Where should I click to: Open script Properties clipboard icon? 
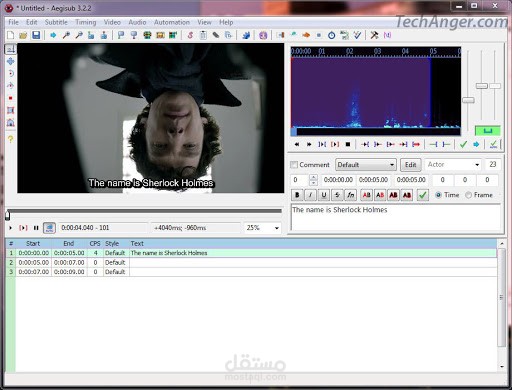pos(203,35)
